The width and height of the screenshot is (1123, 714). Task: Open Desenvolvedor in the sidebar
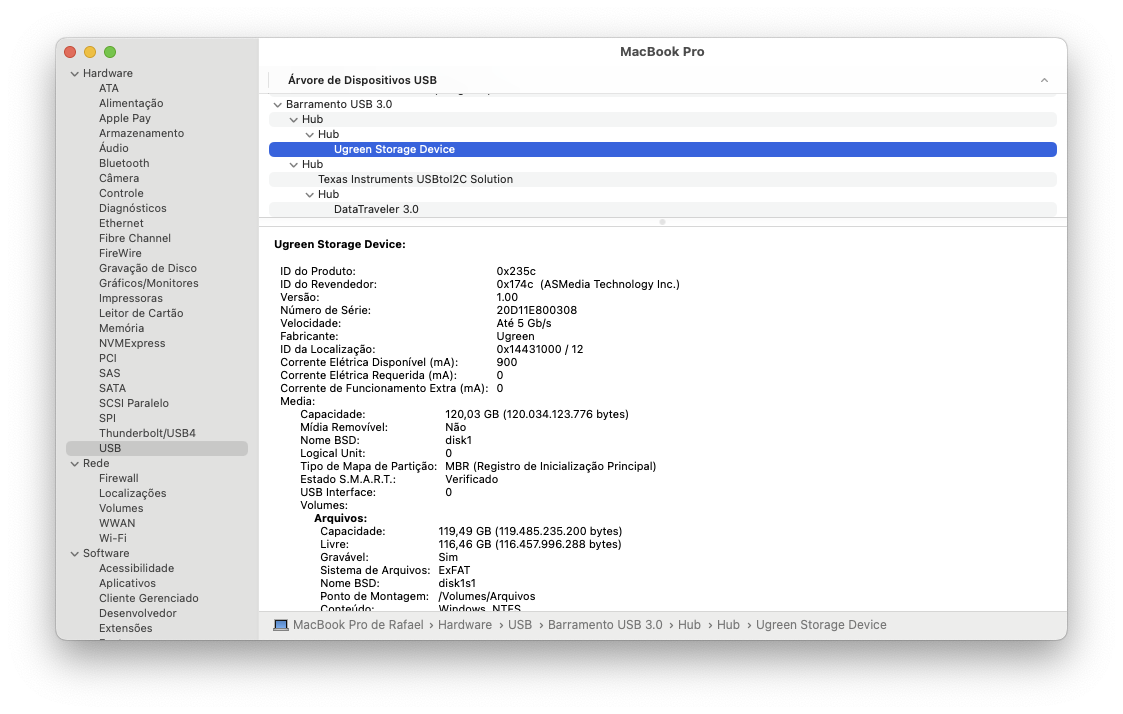click(x=138, y=614)
